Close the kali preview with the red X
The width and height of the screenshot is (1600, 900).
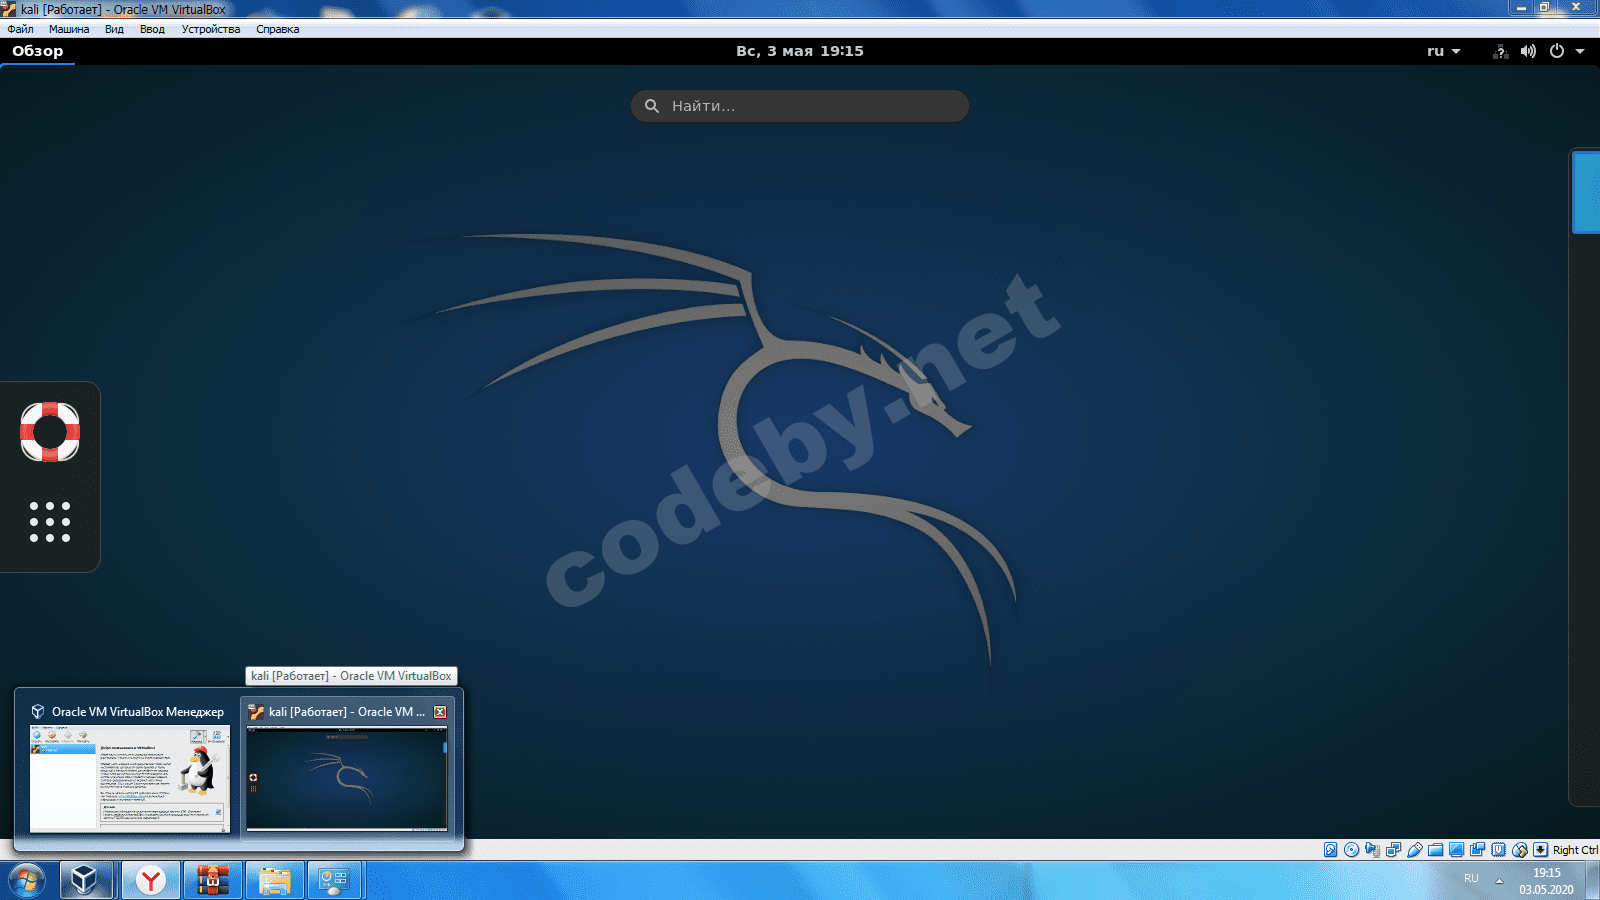[x=440, y=712]
